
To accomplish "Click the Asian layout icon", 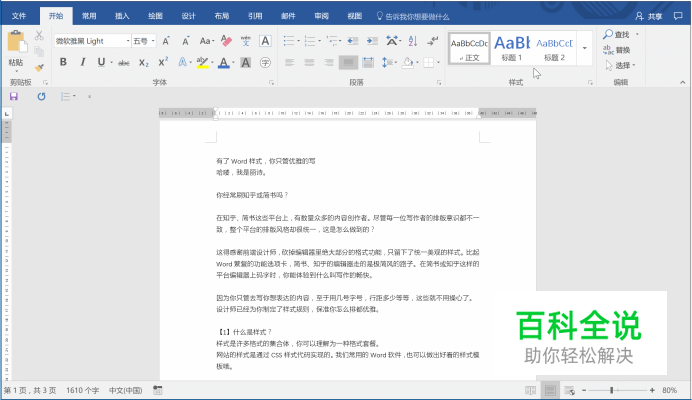I will click(393, 41).
